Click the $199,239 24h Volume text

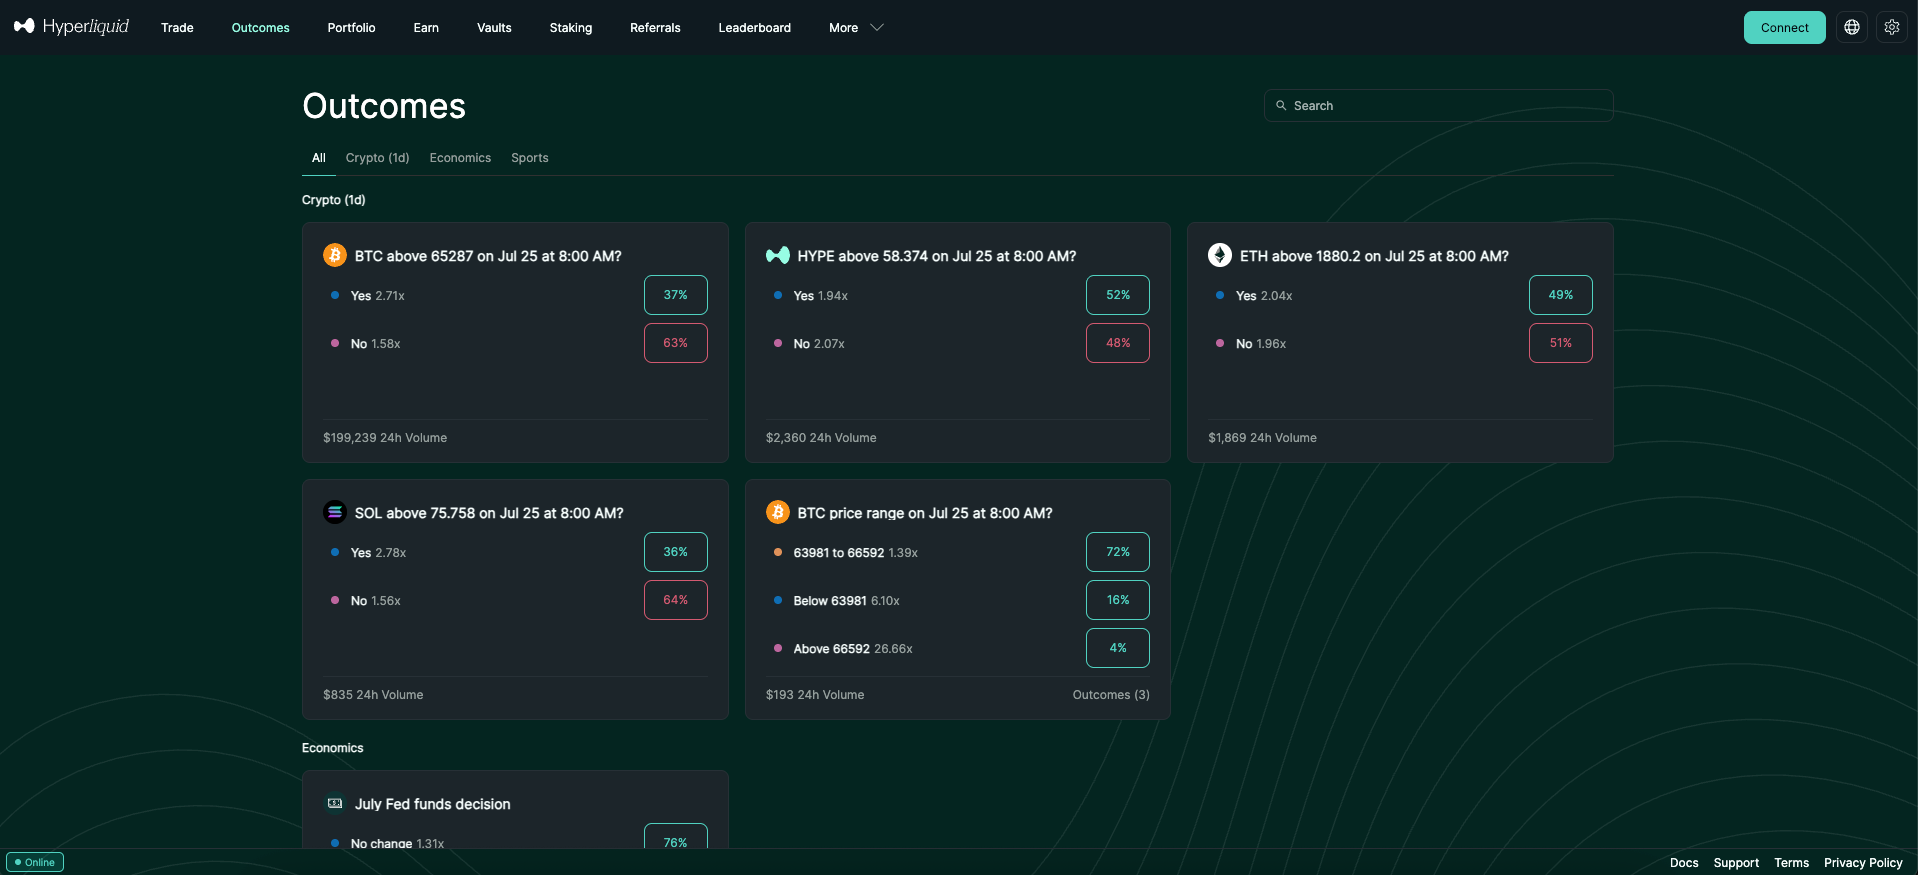coord(385,438)
